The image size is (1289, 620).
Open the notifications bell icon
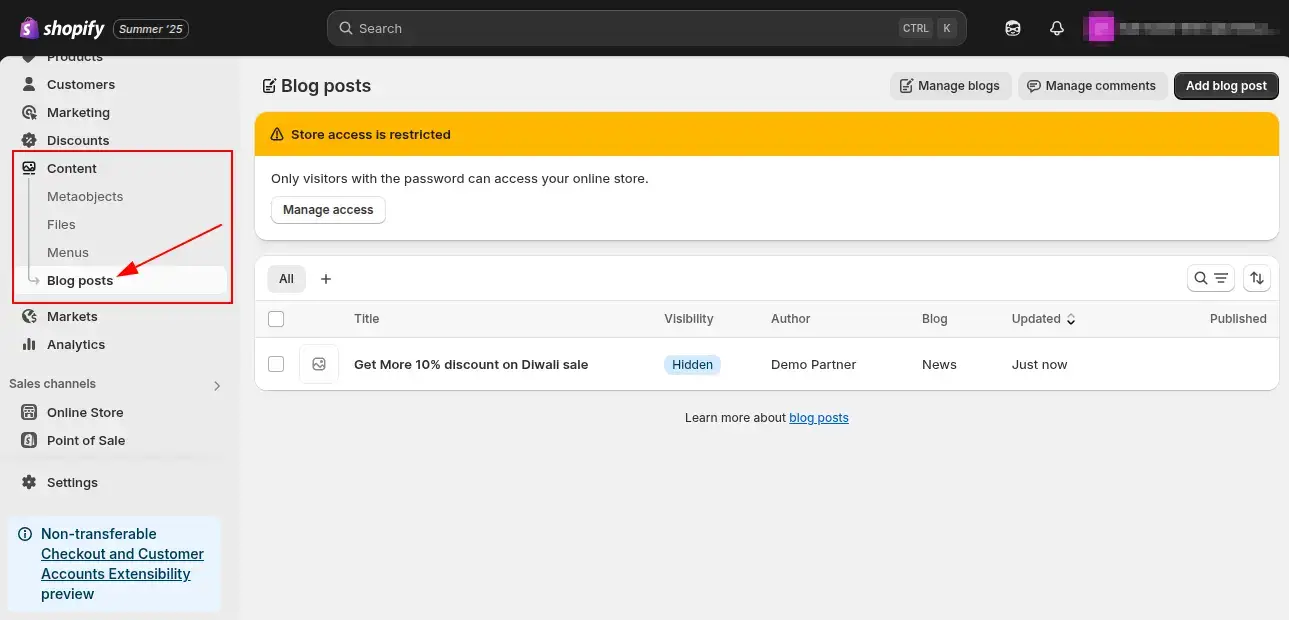click(x=1056, y=29)
